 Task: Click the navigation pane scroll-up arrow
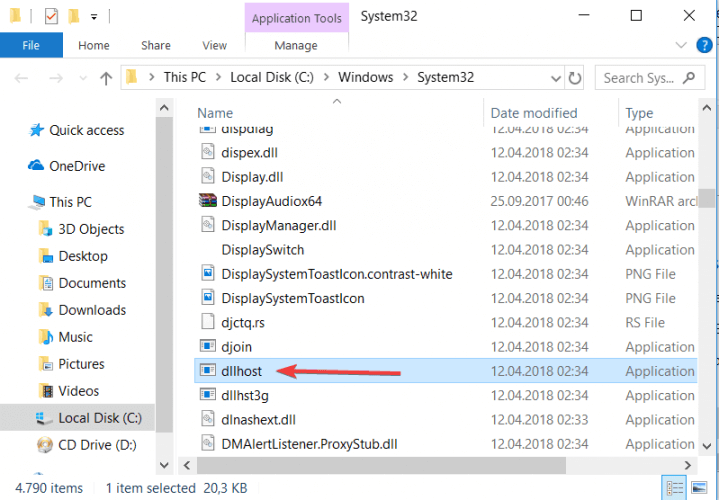[164, 108]
